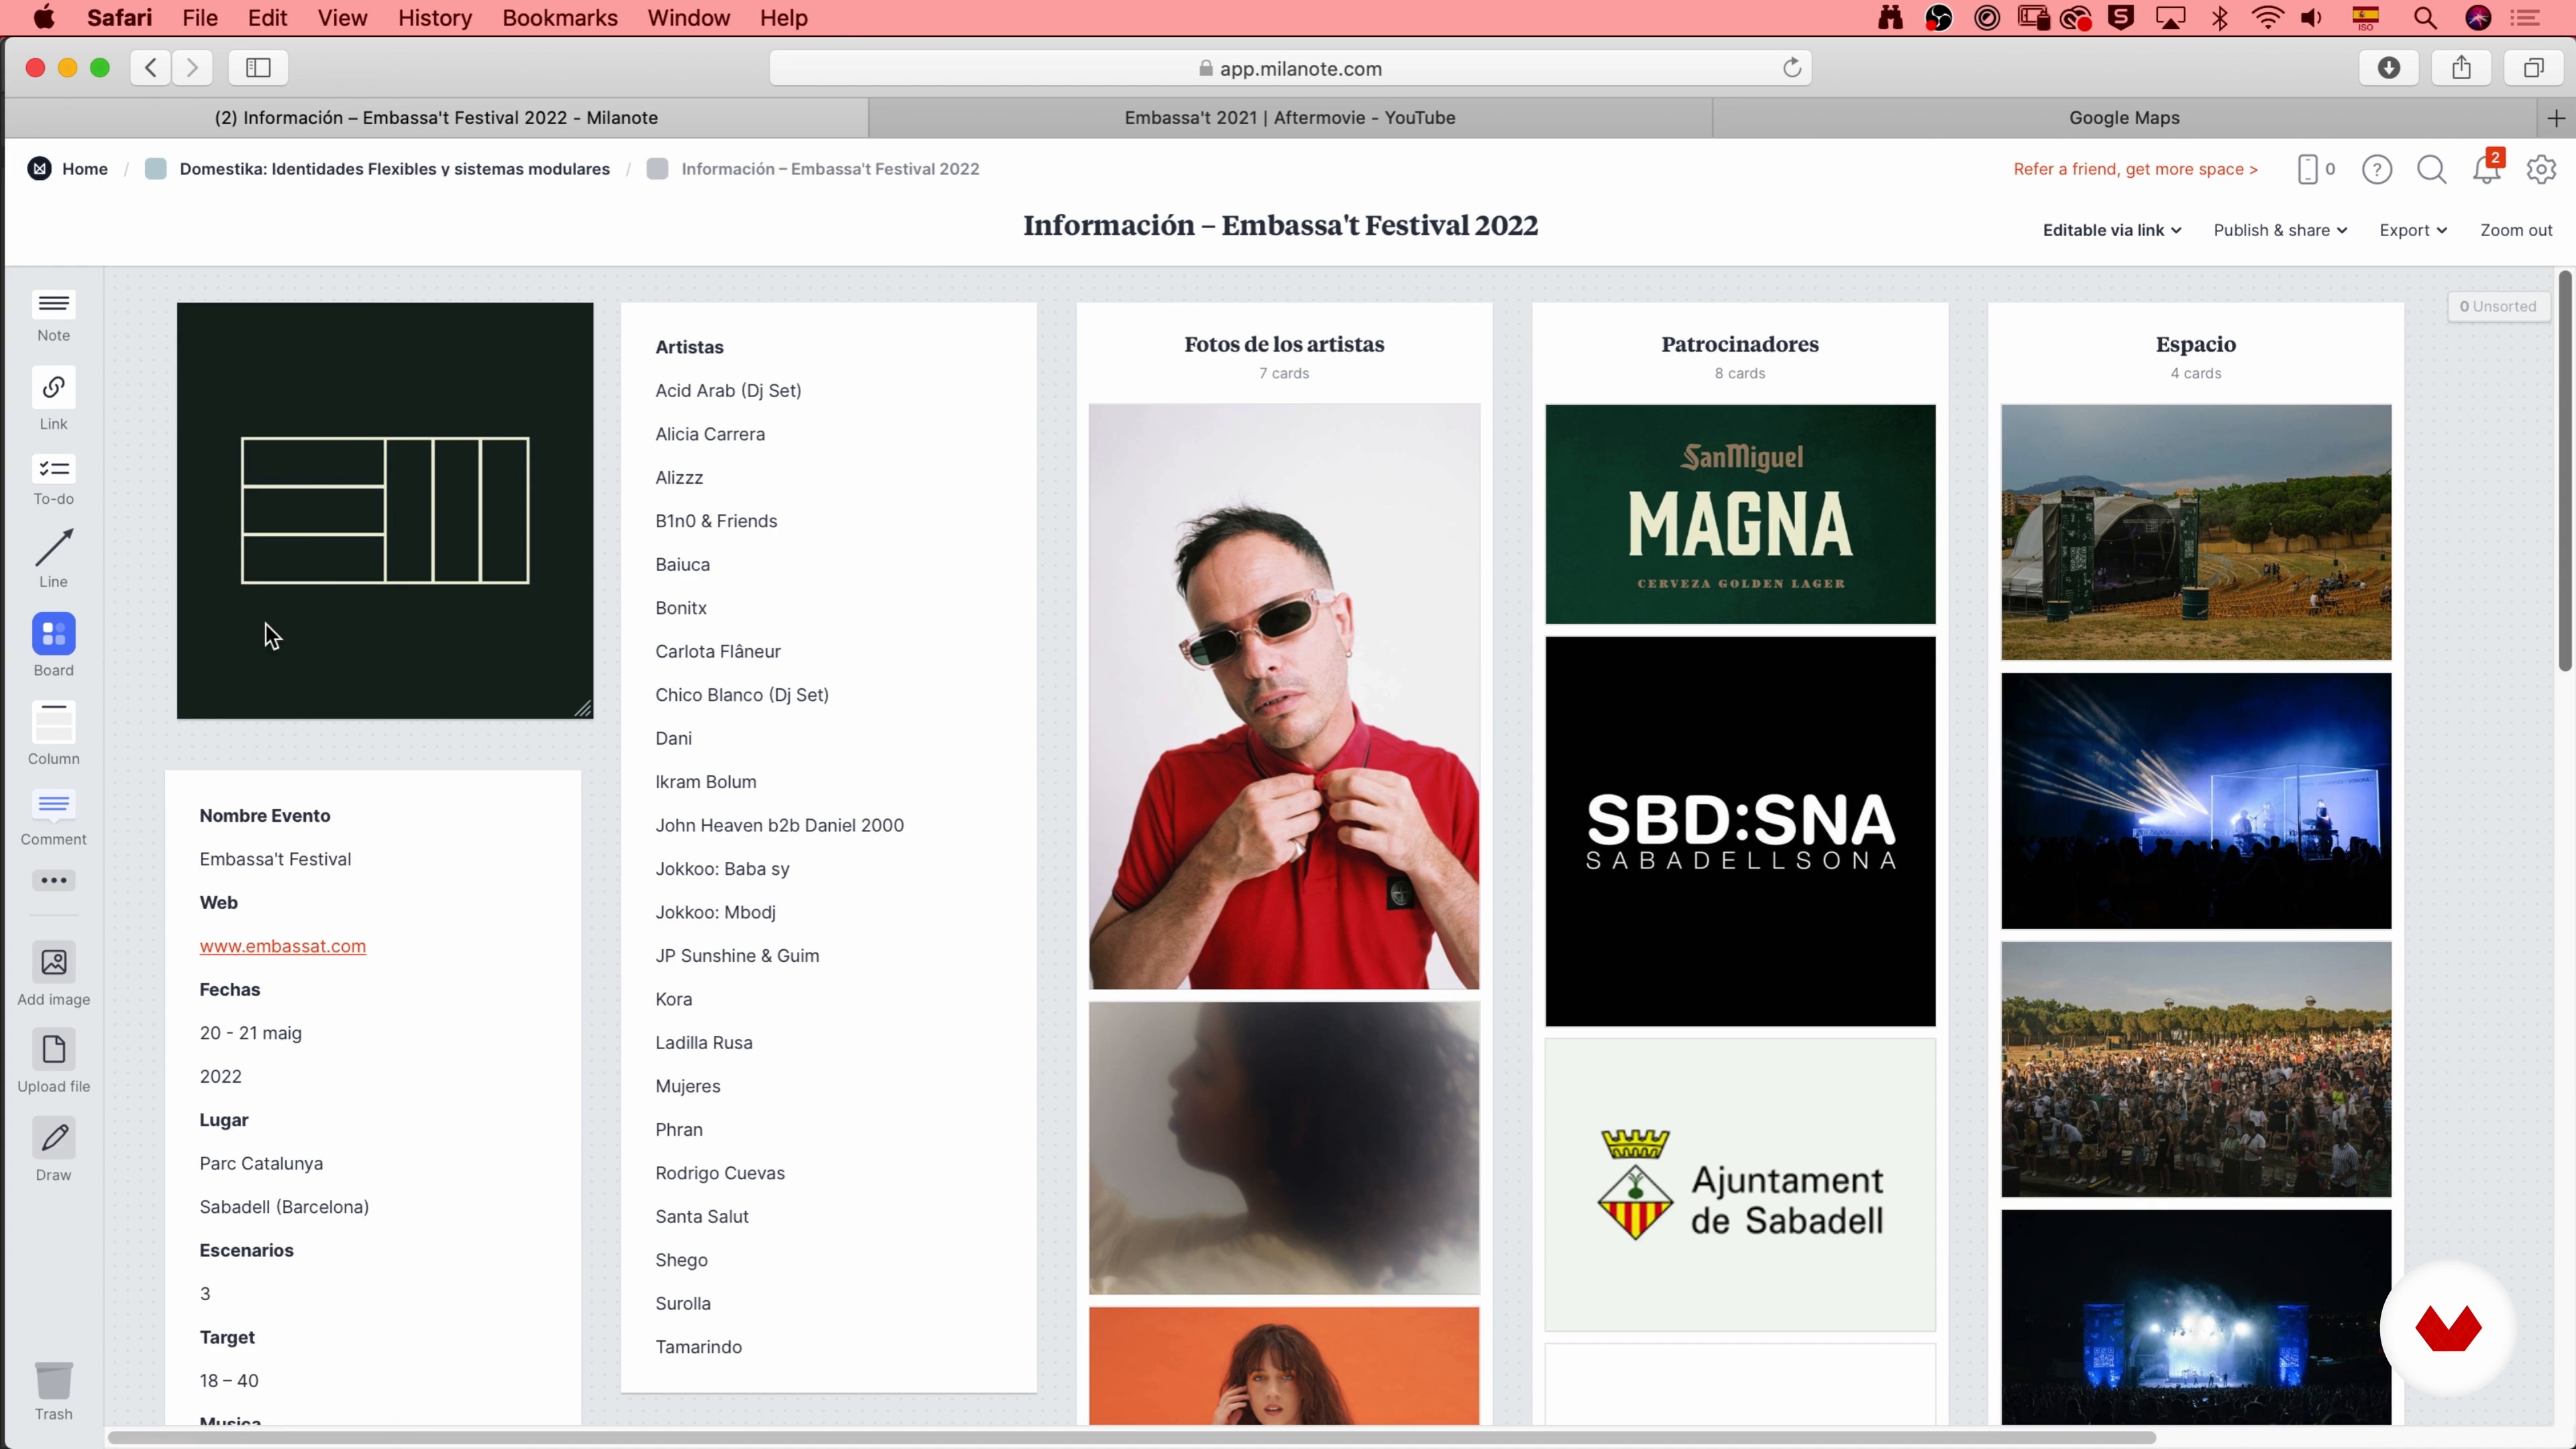Open Safari Window menu
2576x1449 pixels.
(x=688, y=18)
